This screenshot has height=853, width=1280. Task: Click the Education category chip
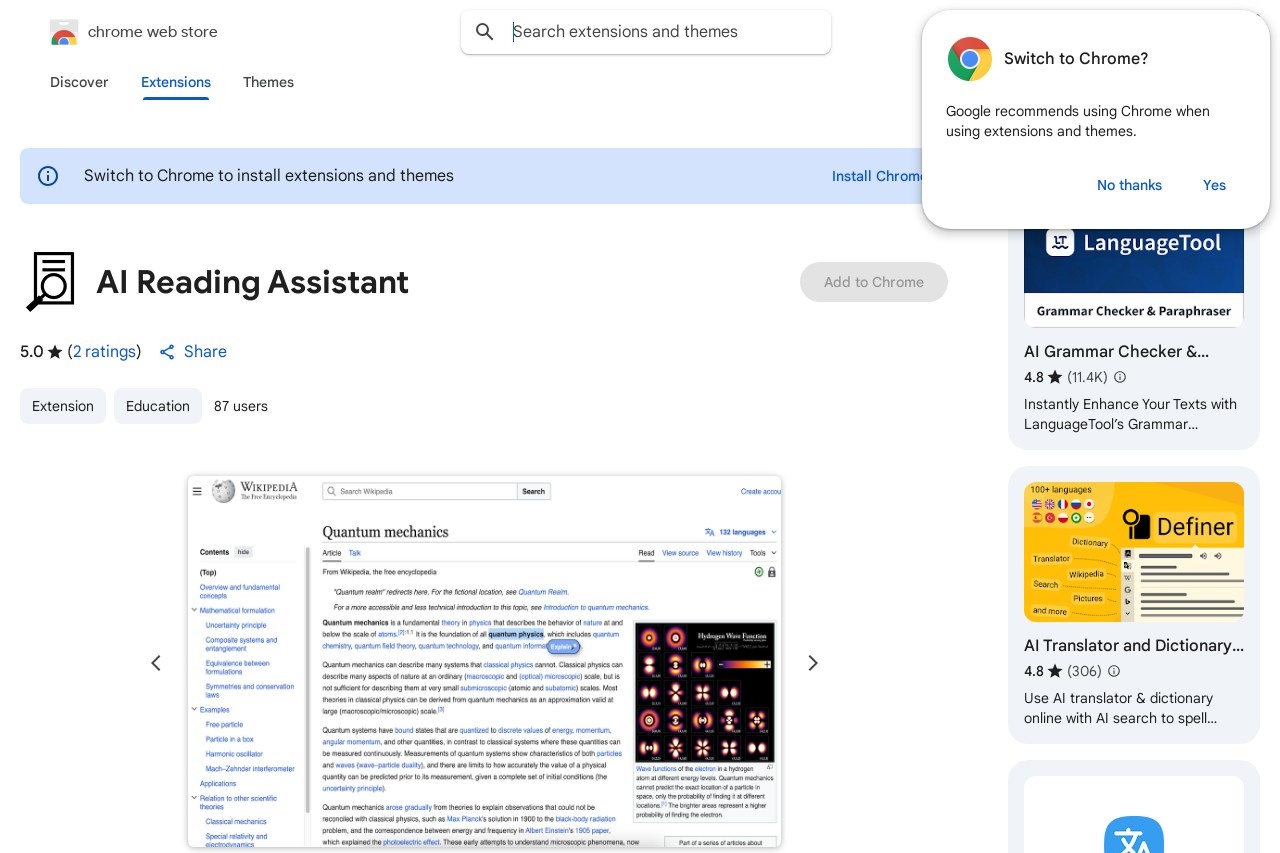(x=158, y=406)
